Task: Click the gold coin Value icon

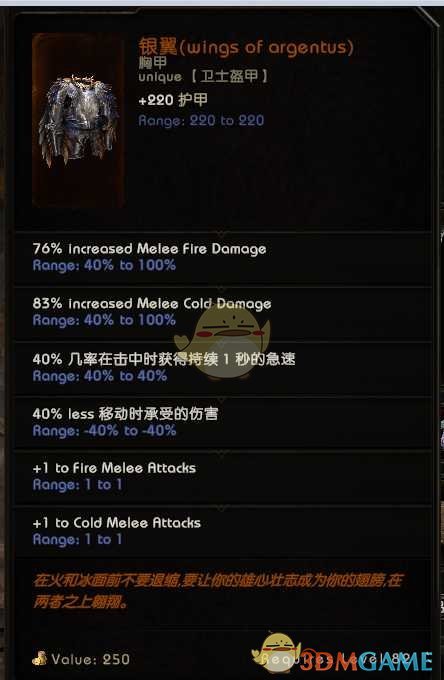Action: pyautogui.click(x=39, y=658)
